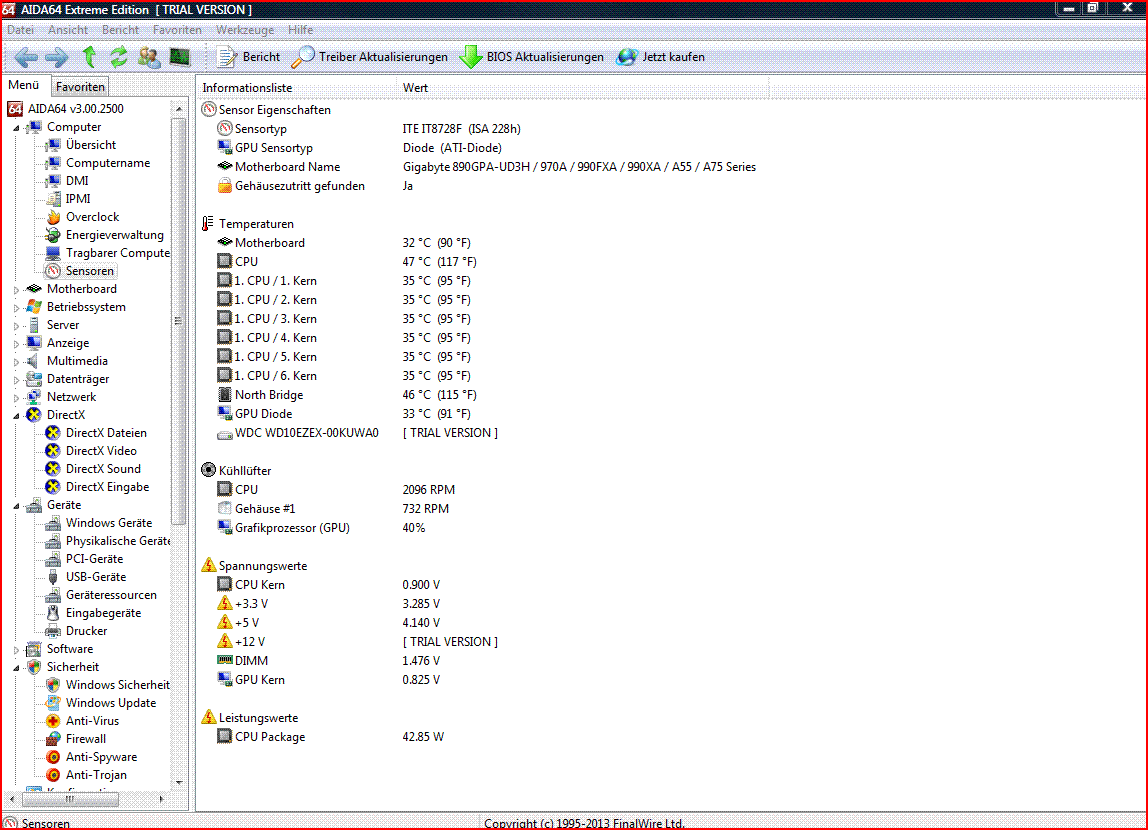Image resolution: width=1148 pixels, height=830 pixels.
Task: Open the Overclock flame icon item
Action: coord(53,217)
